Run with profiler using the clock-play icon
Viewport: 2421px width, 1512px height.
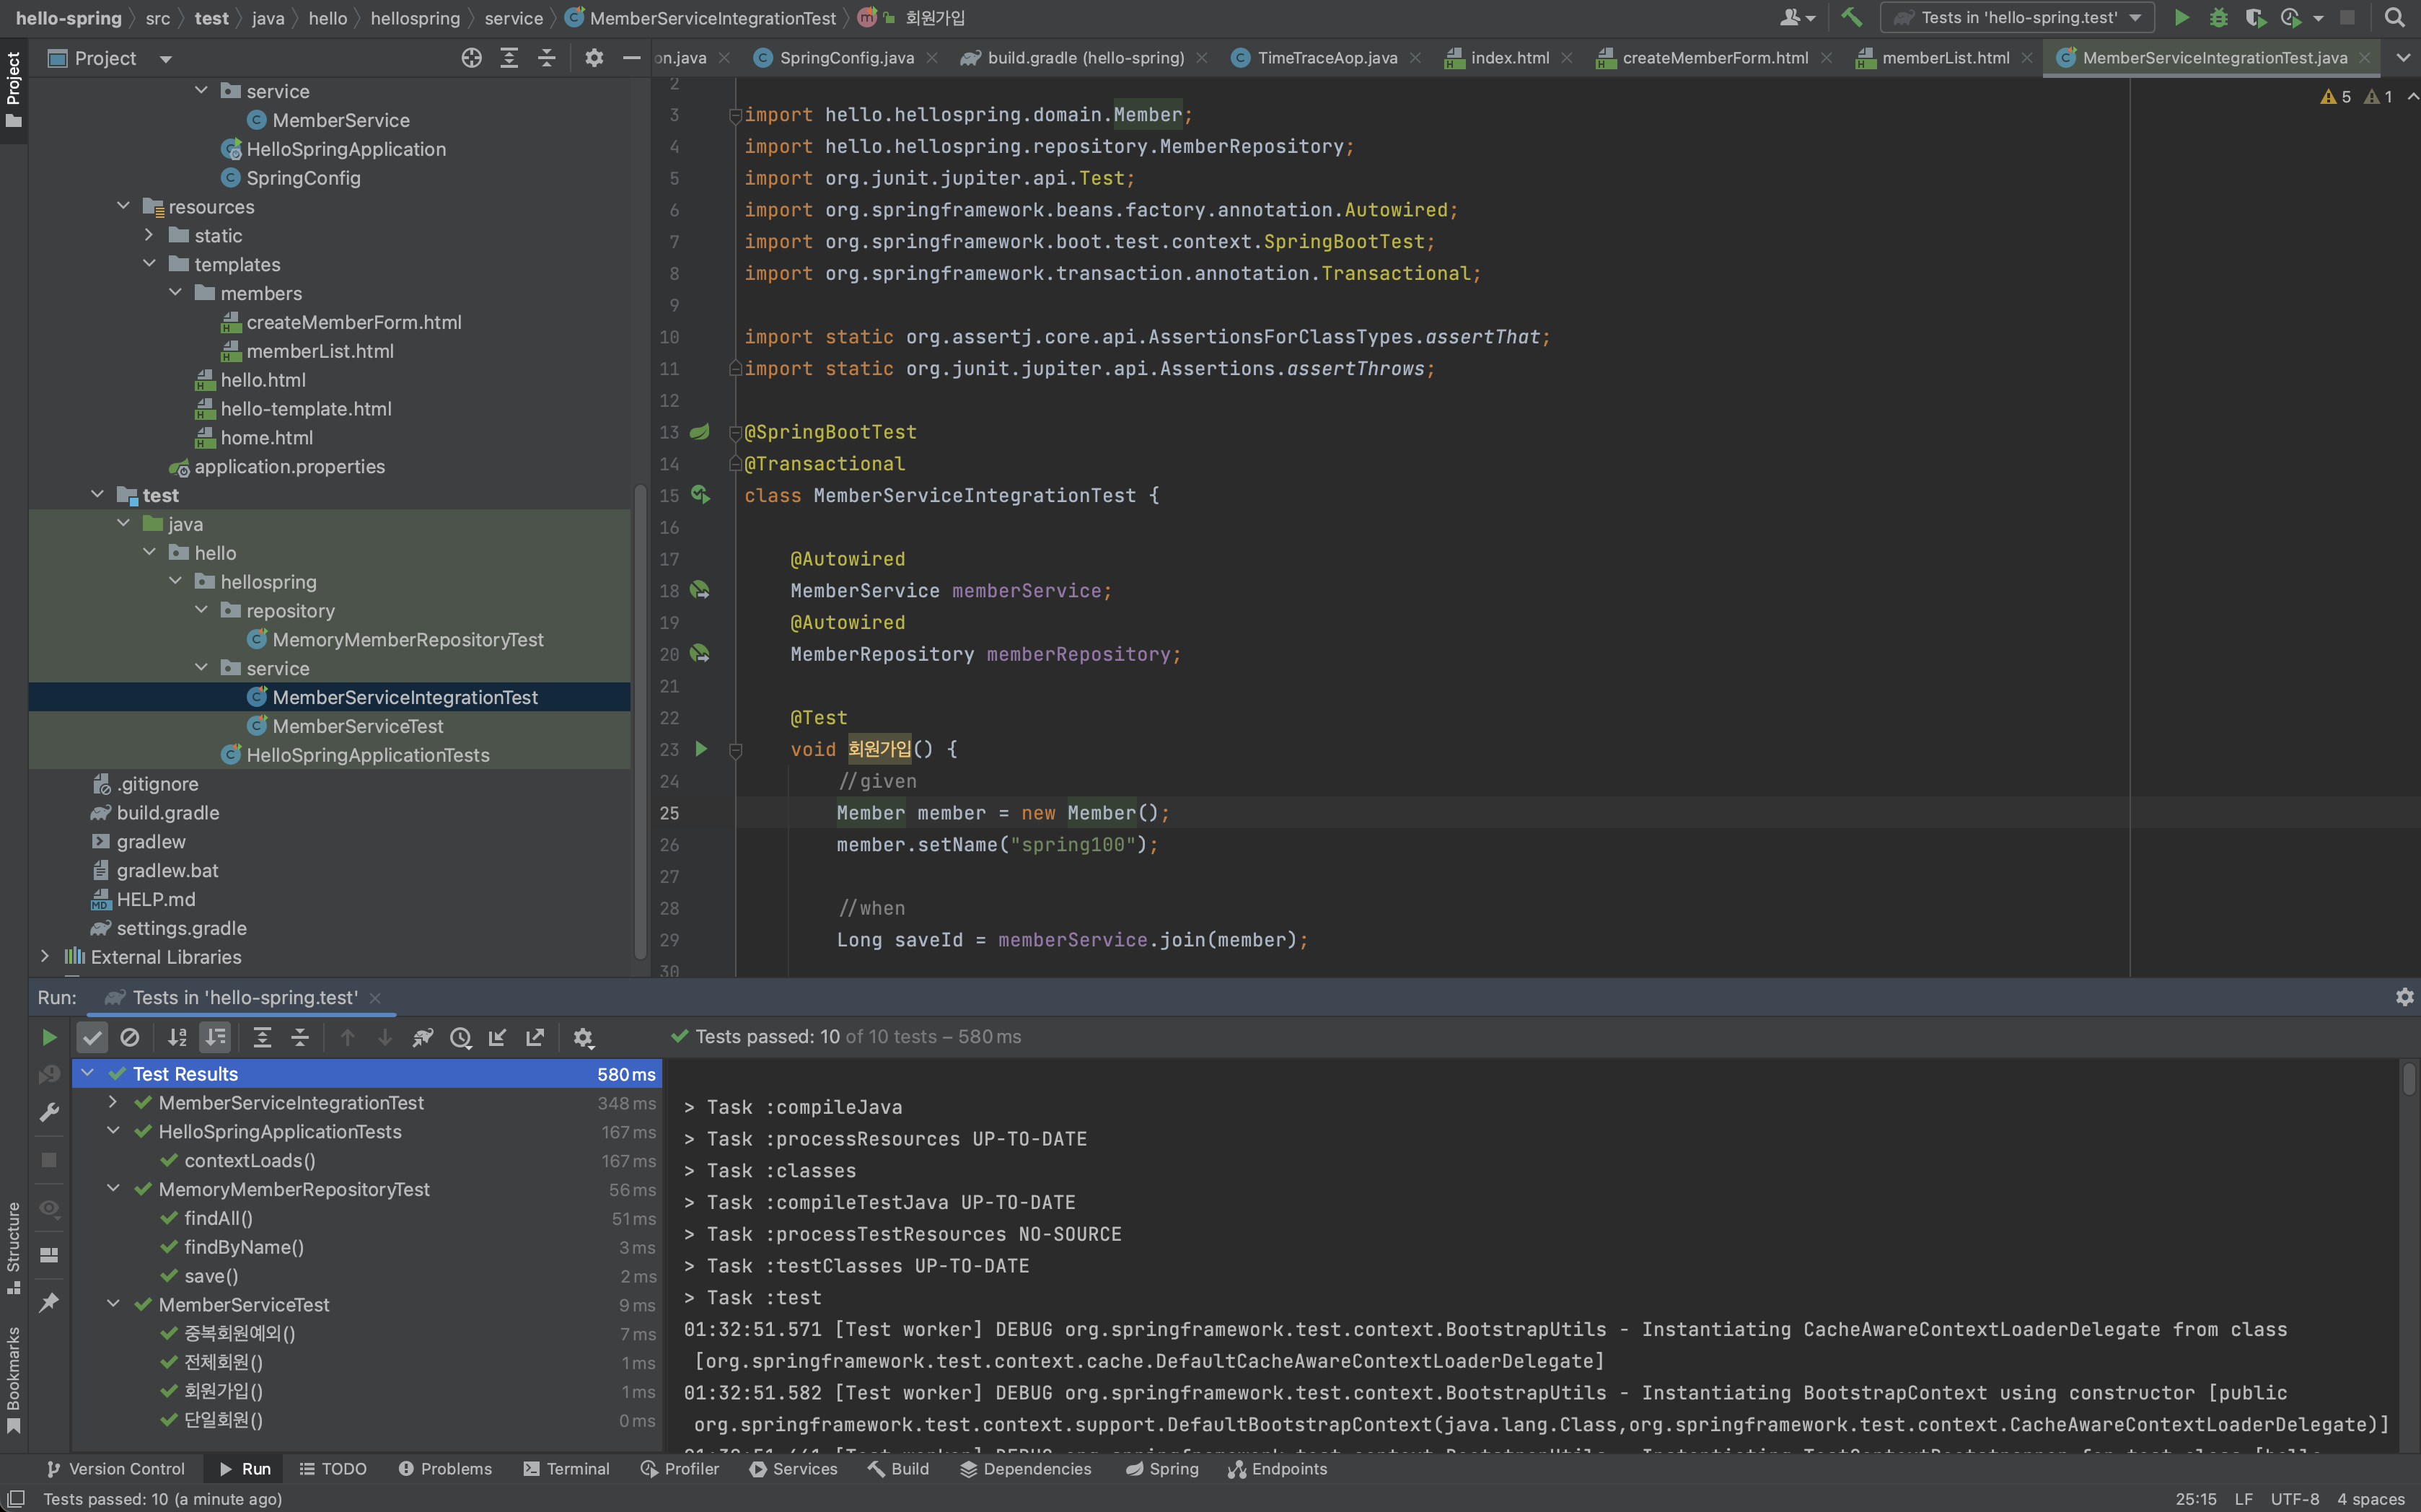coord(2291,17)
